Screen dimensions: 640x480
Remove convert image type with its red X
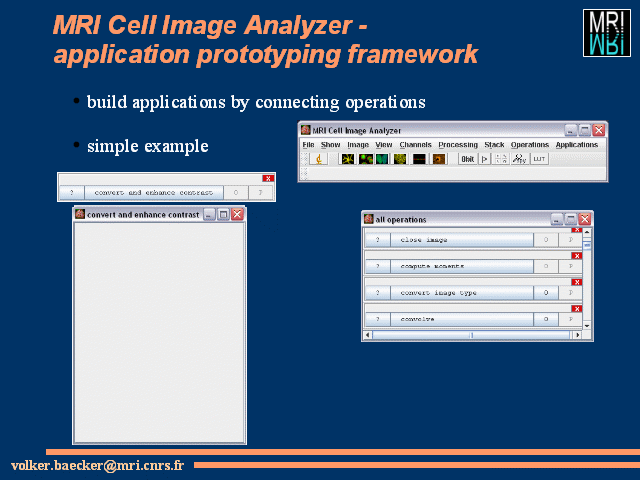tap(576, 282)
